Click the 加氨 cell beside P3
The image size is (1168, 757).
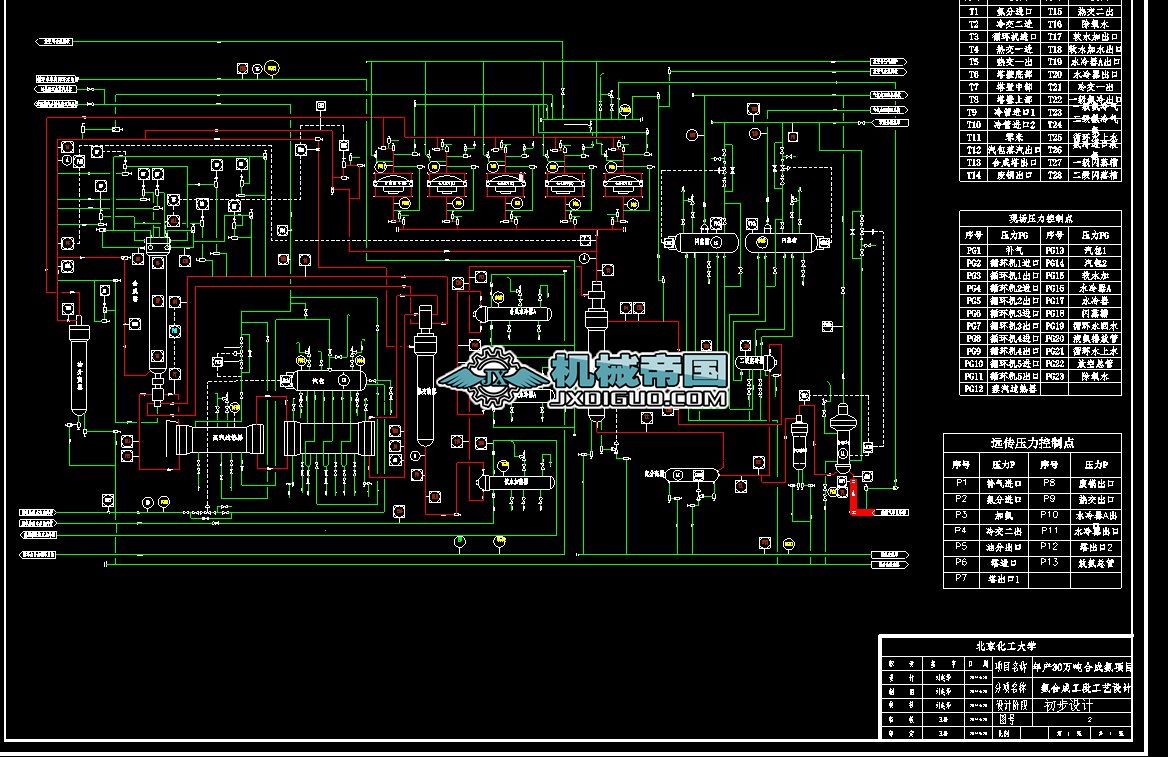tap(1003, 516)
